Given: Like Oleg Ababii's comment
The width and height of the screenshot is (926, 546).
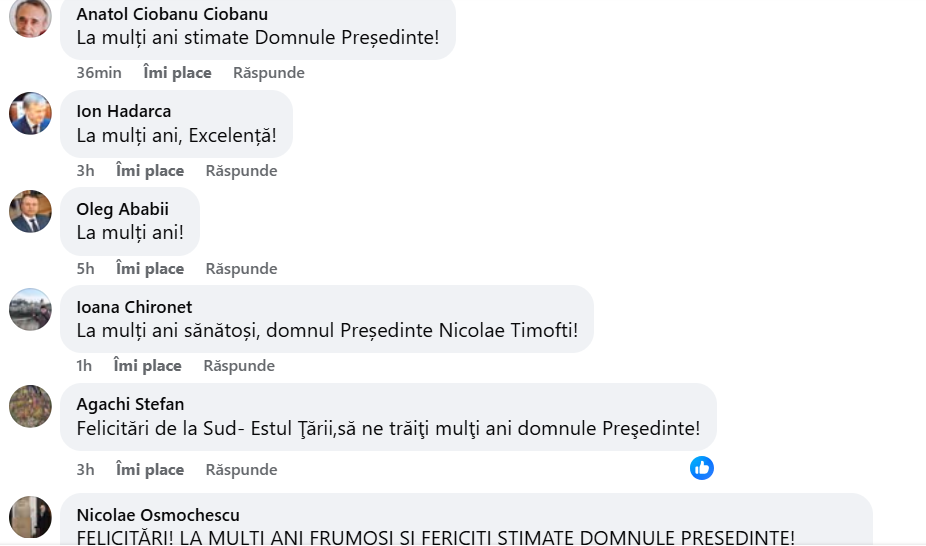Looking at the screenshot, I should [150, 269].
